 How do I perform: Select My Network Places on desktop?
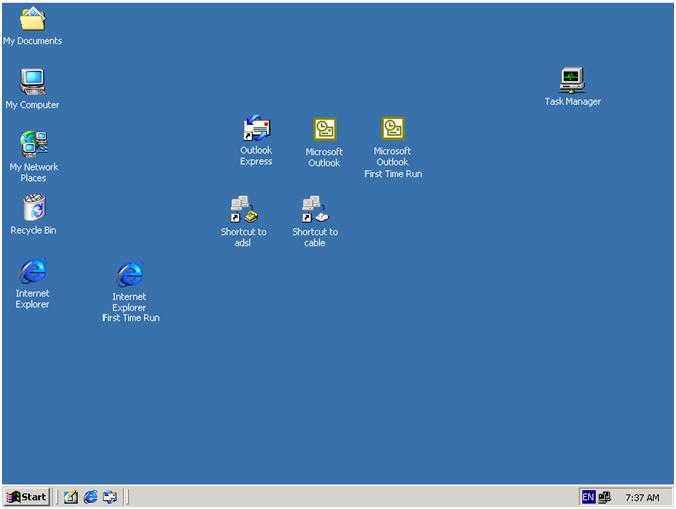[33, 144]
